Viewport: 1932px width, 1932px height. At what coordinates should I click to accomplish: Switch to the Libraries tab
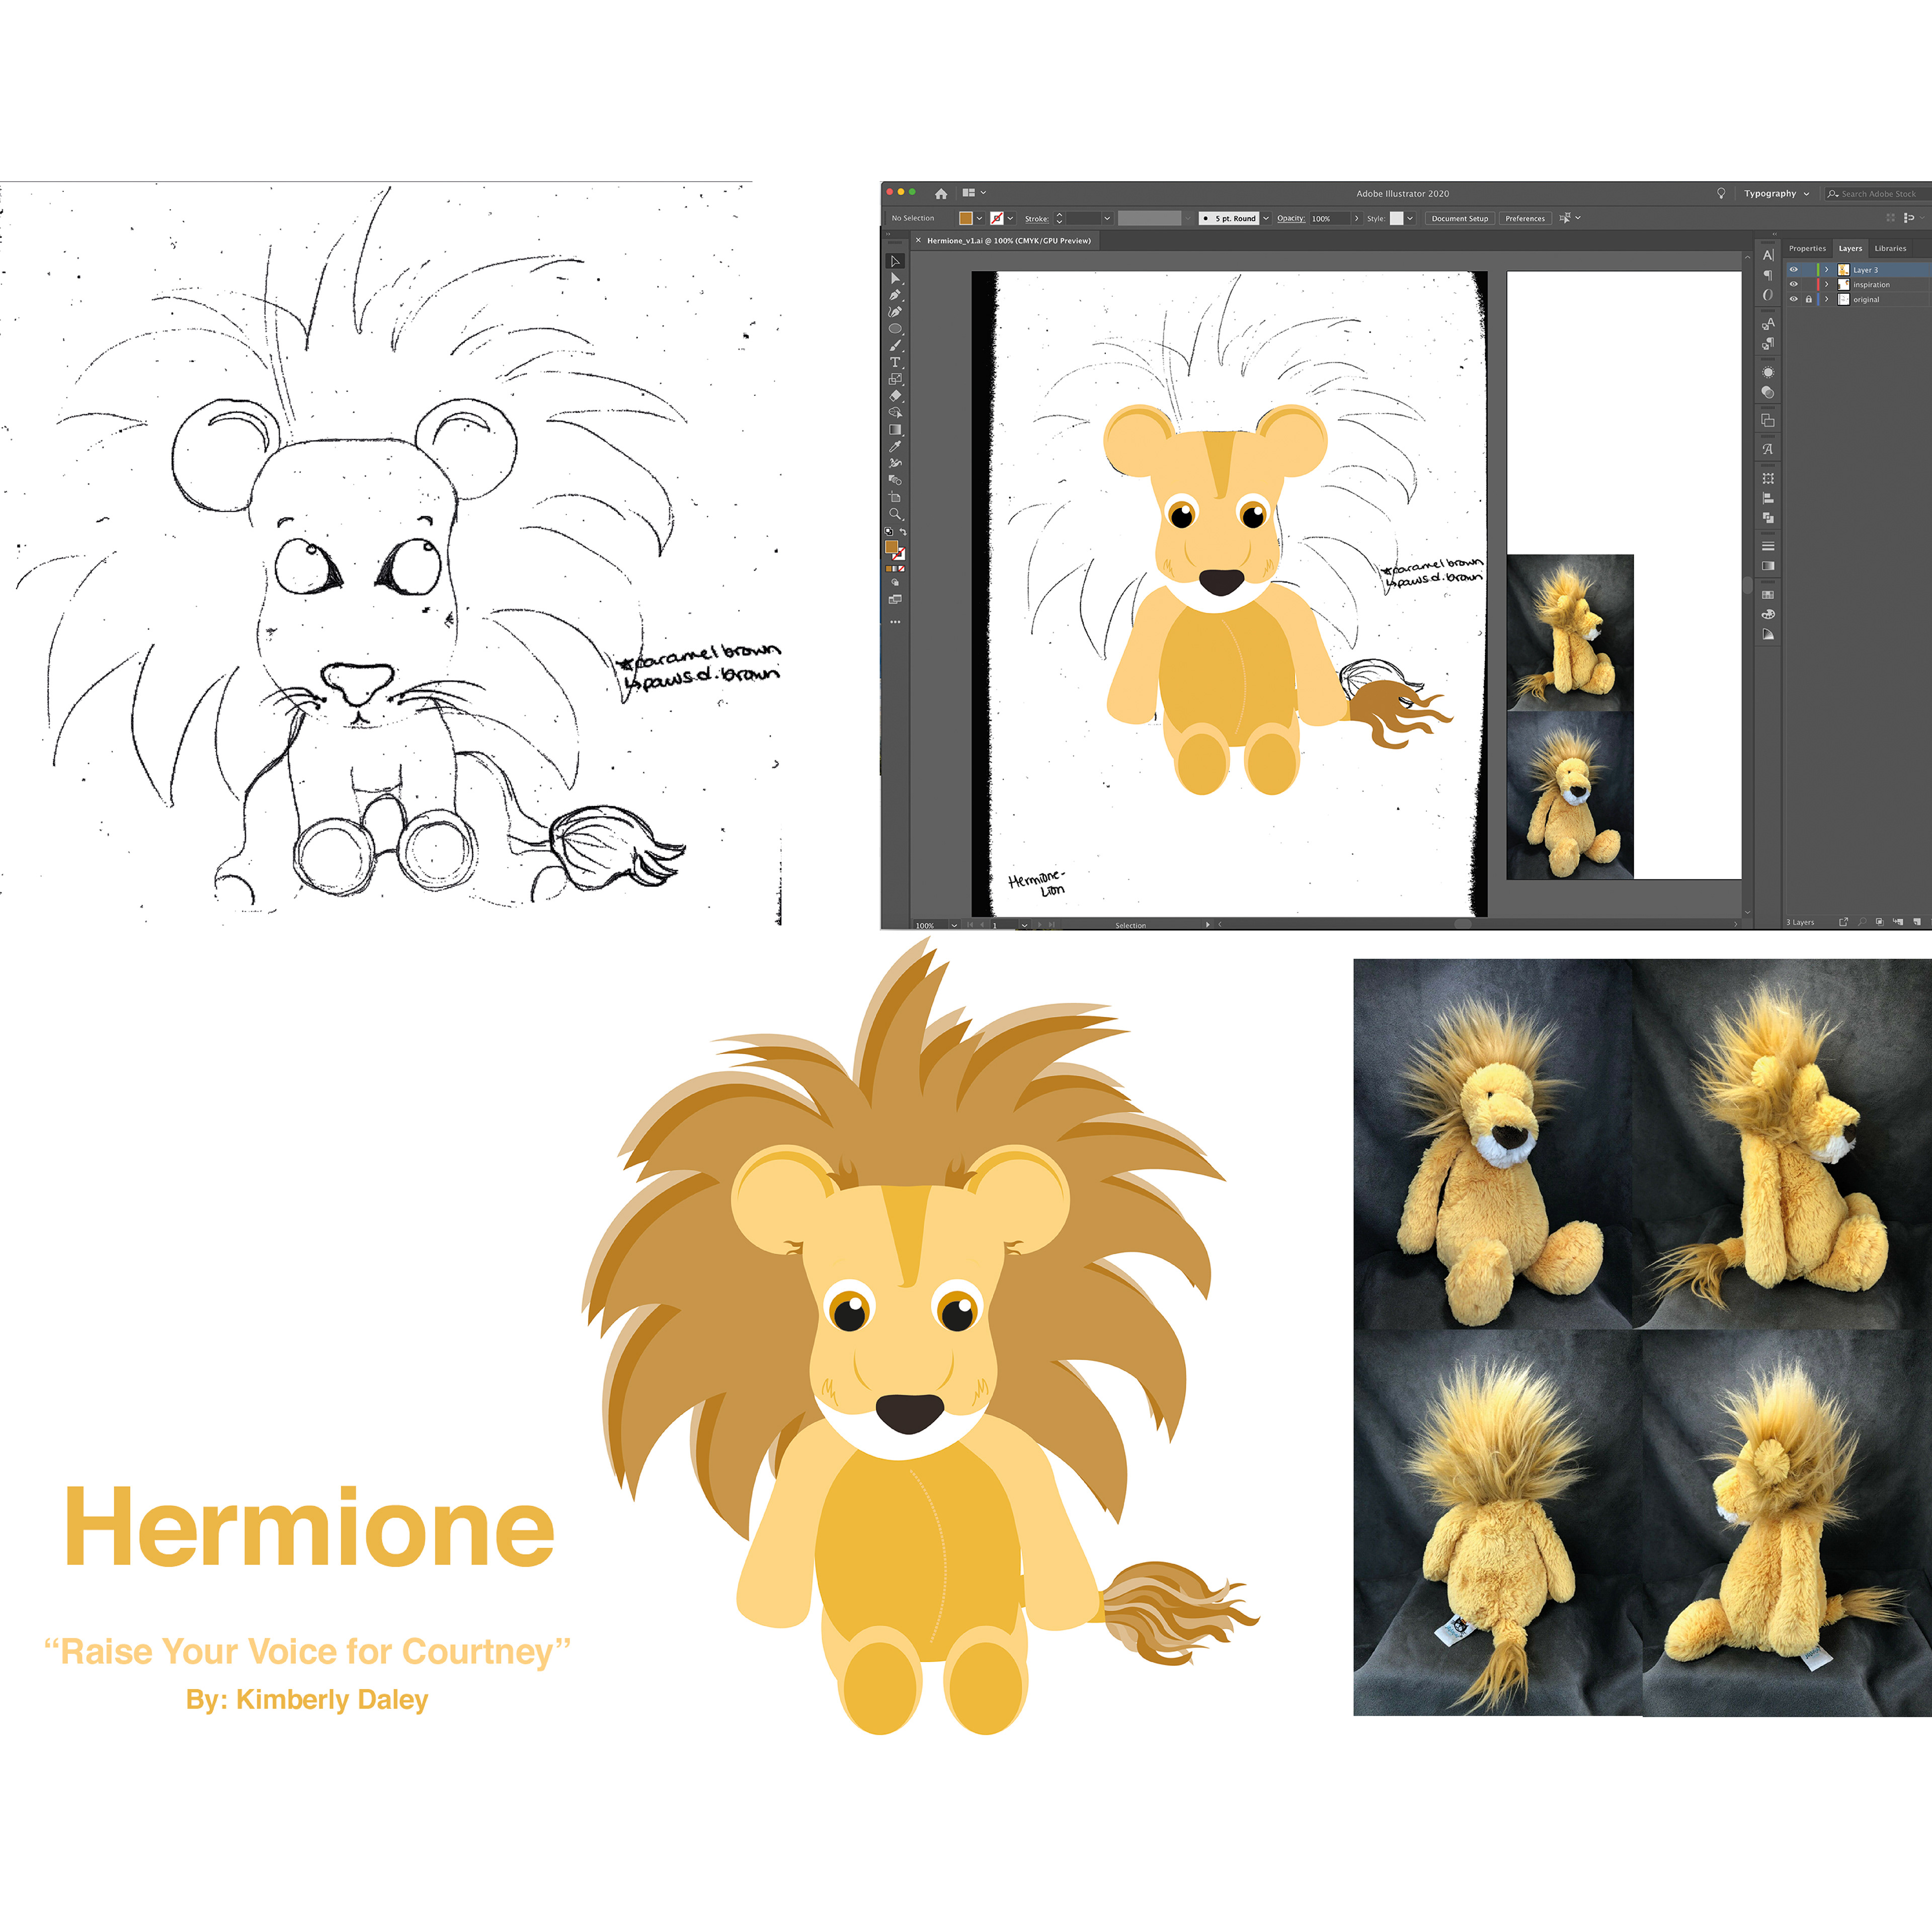pyautogui.click(x=1890, y=248)
